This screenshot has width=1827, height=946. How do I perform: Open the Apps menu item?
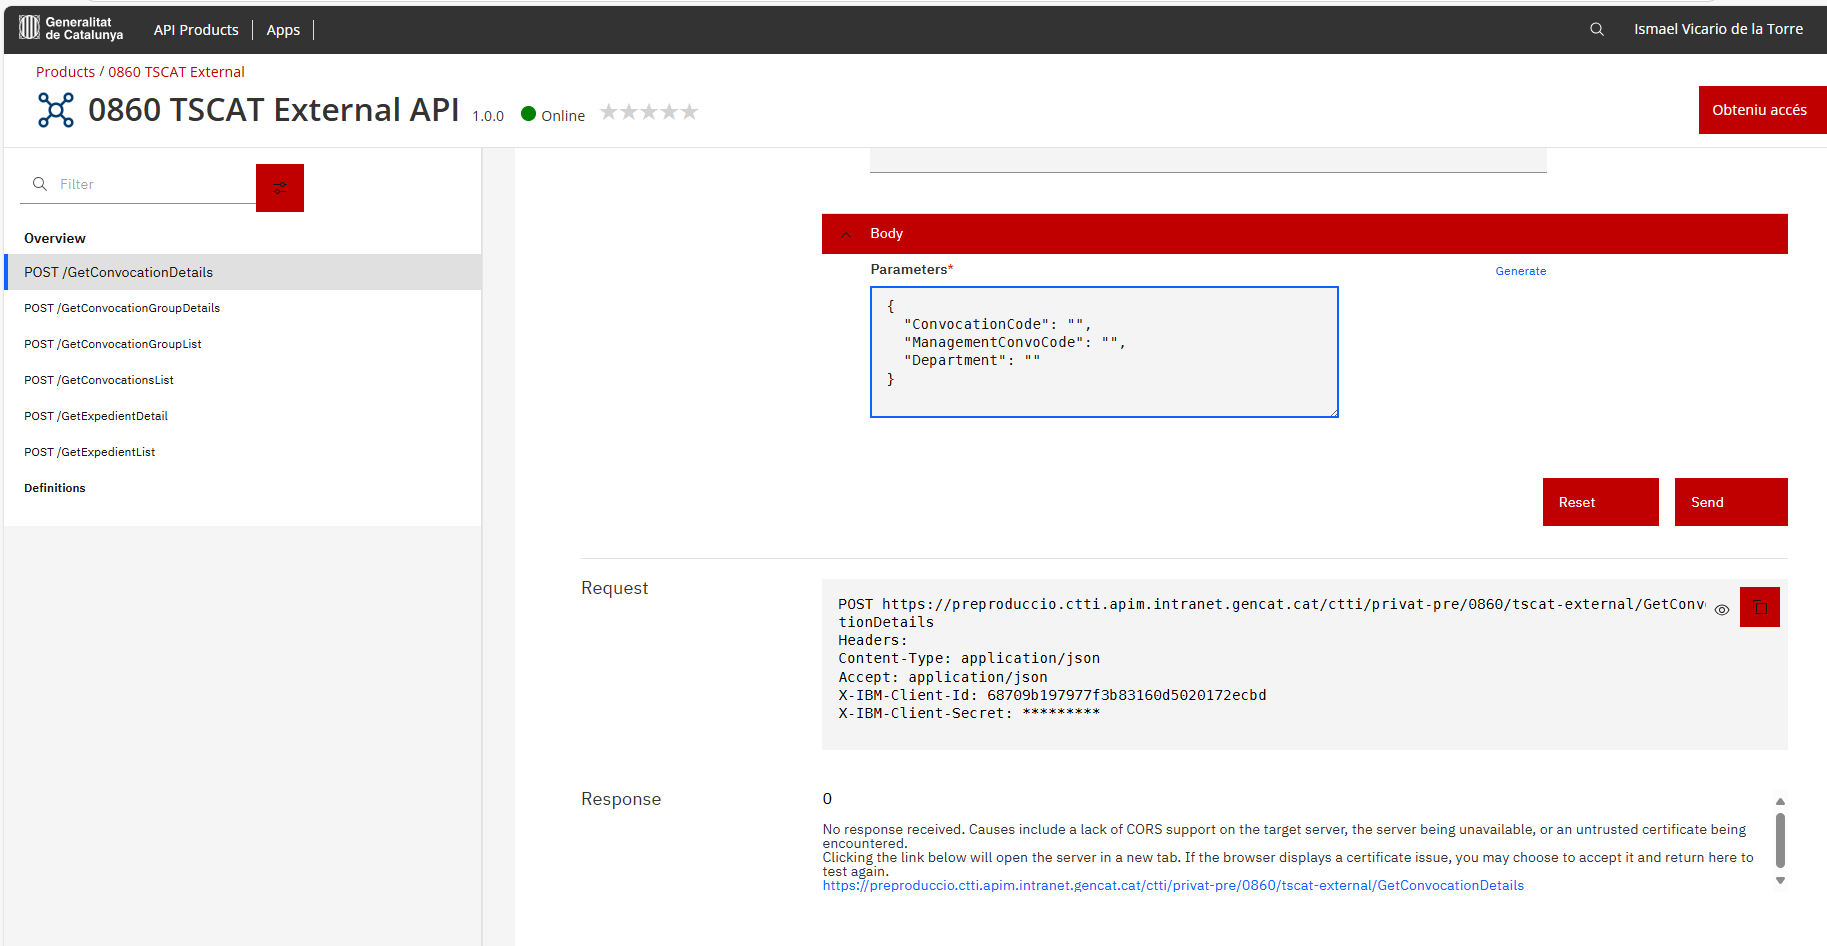click(x=283, y=30)
